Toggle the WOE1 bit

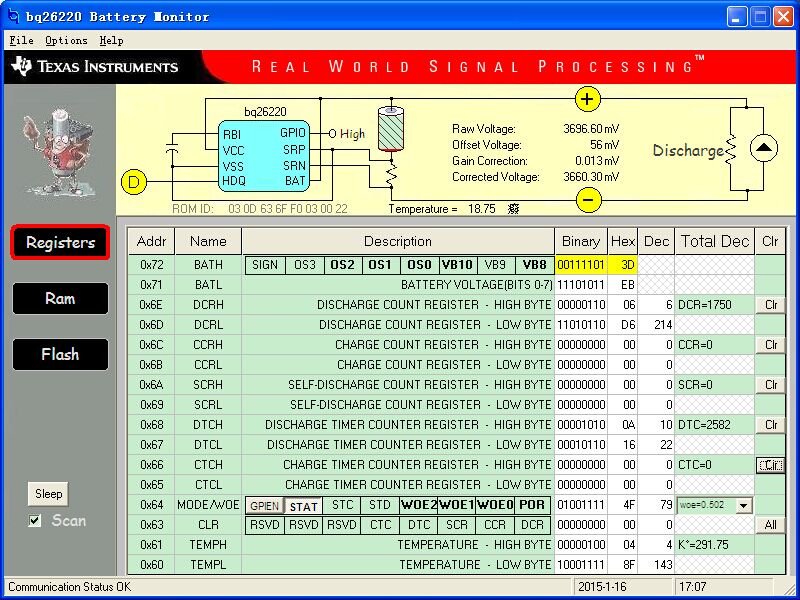[457, 506]
